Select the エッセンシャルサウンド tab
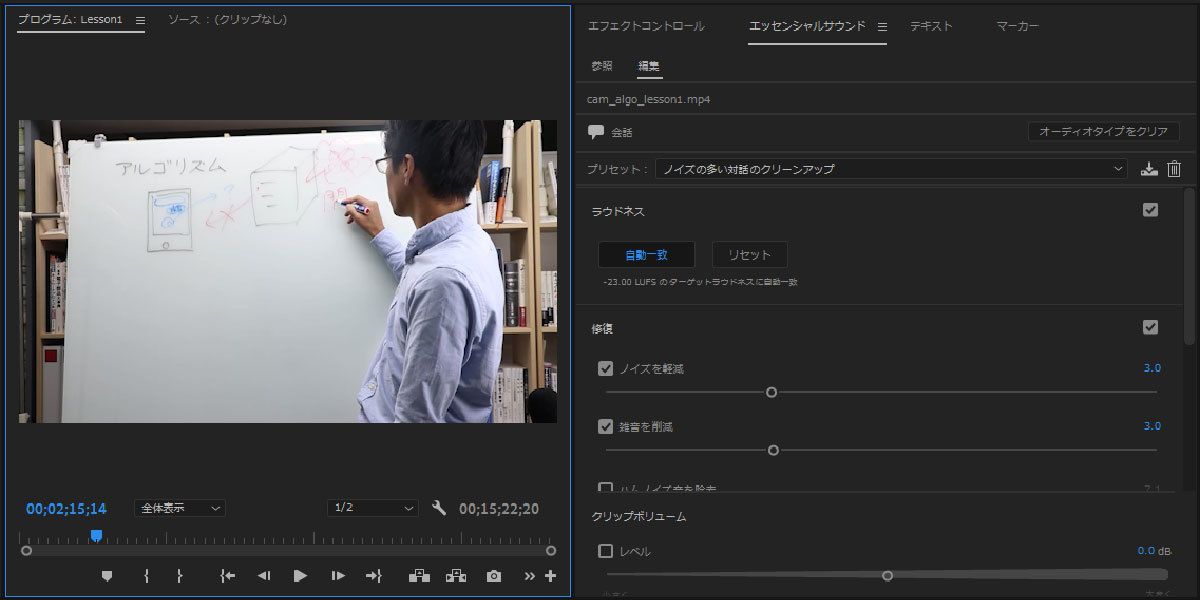This screenshot has height=600, width=1200. [x=807, y=26]
